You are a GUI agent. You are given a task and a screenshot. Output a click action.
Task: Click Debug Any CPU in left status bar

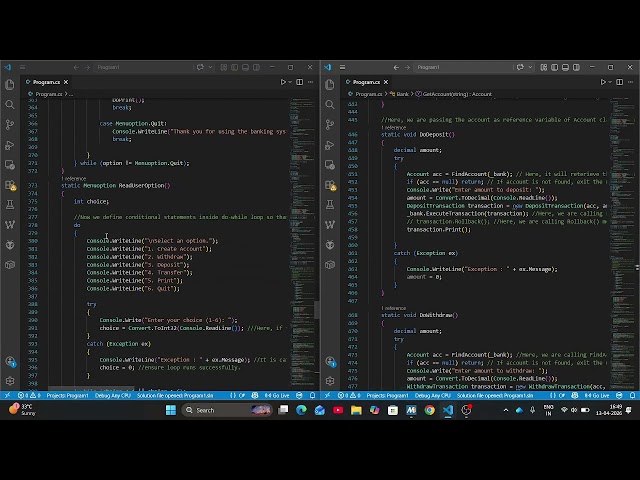113,395
